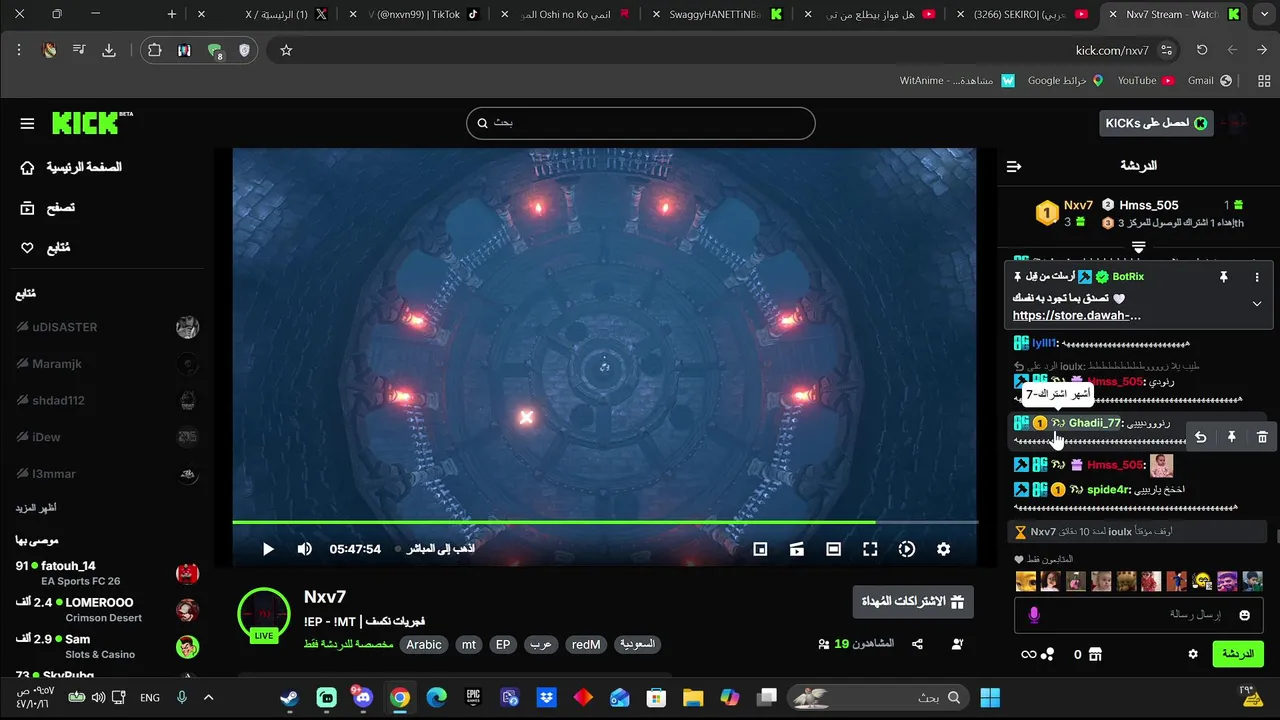Reply to Ghadii_77's message
1280x720 pixels.
click(x=1200, y=437)
